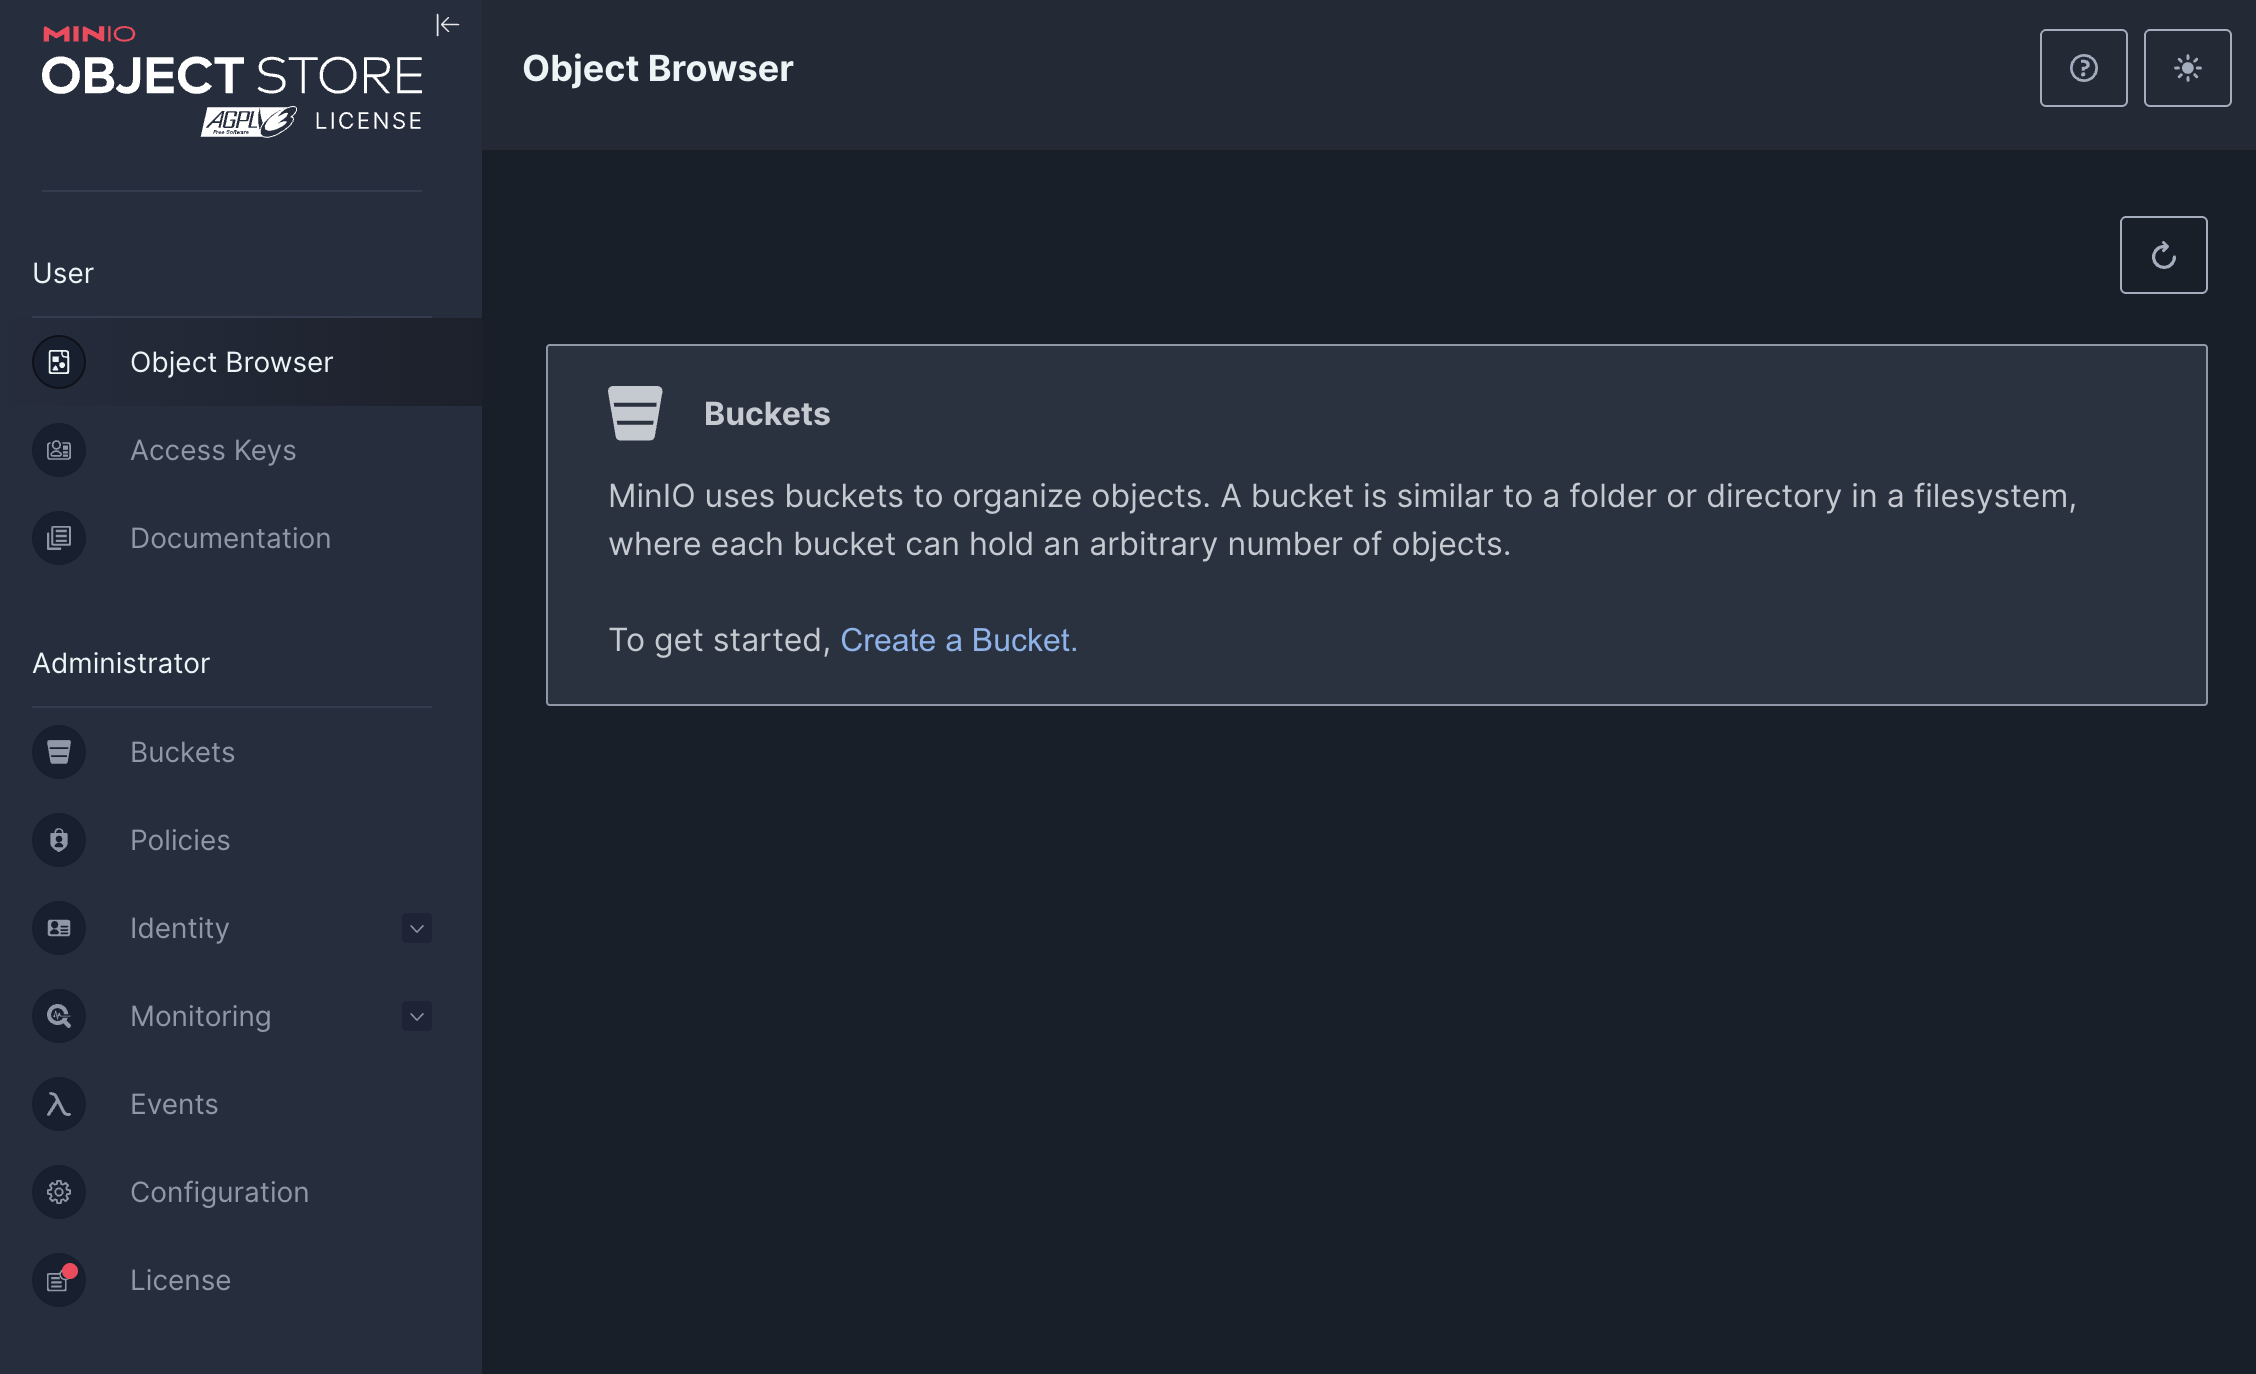Collapse the sidebar menu
Screen dimensions: 2256x1374
click(x=447, y=25)
